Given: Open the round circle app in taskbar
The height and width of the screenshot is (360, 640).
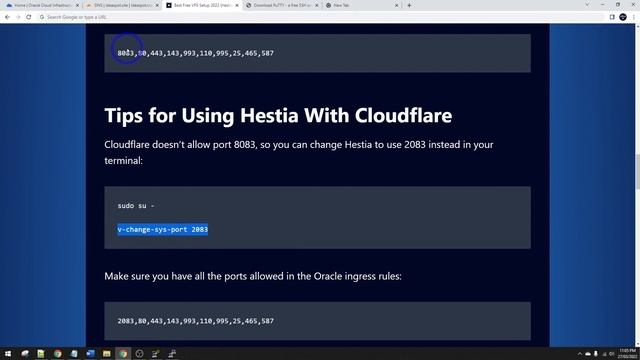Looking at the screenshot, I should point(140,353).
